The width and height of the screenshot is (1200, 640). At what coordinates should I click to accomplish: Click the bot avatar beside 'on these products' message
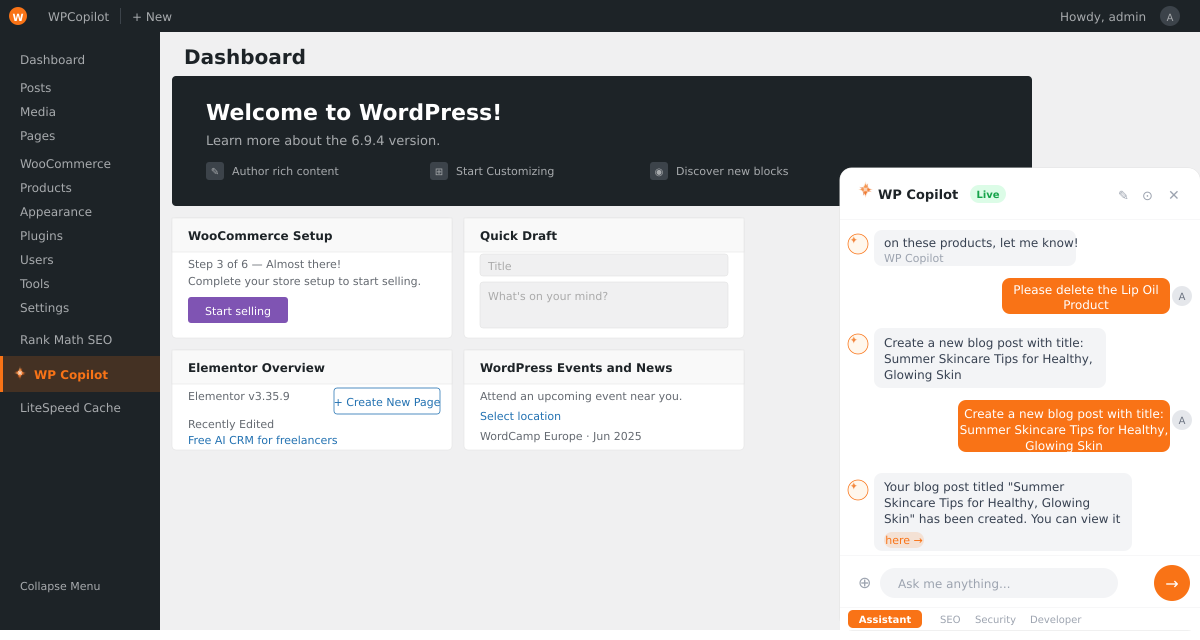click(x=858, y=244)
